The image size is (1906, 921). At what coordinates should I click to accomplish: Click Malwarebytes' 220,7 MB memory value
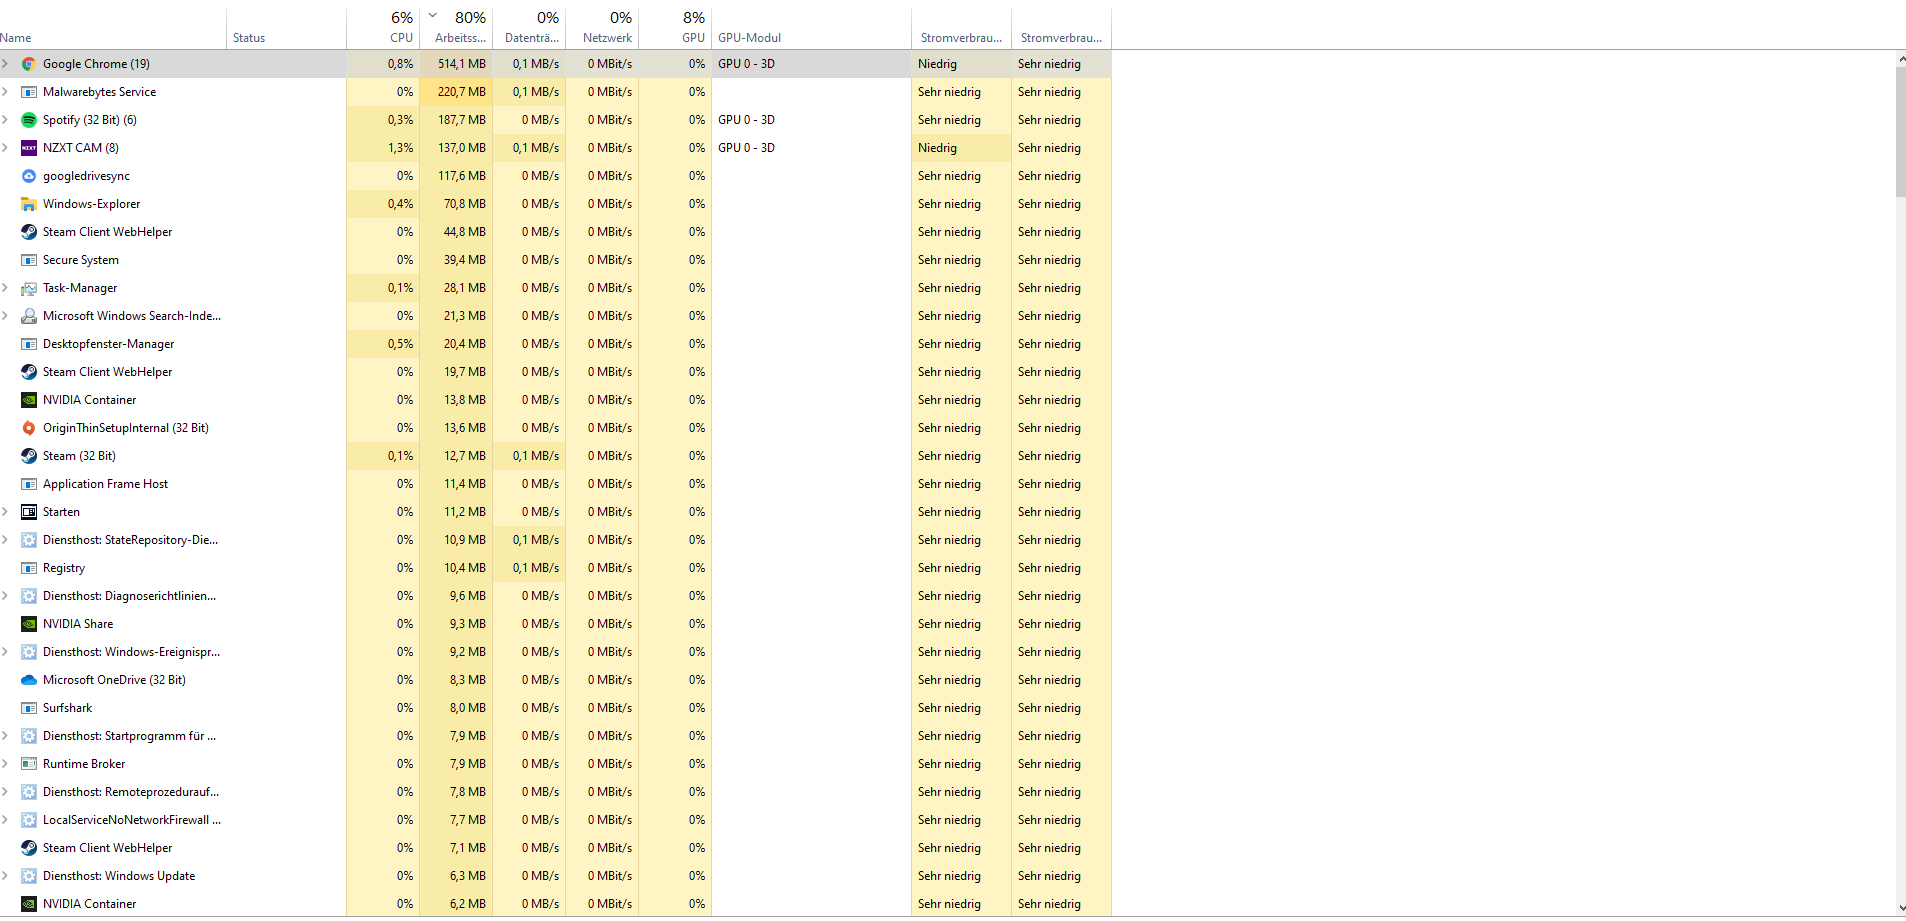pyautogui.click(x=462, y=92)
